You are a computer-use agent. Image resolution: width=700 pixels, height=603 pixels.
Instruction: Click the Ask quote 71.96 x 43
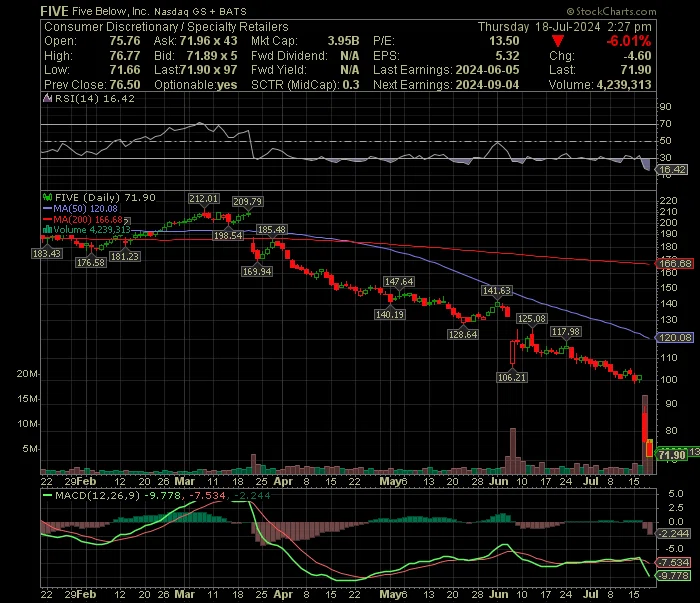click(208, 41)
